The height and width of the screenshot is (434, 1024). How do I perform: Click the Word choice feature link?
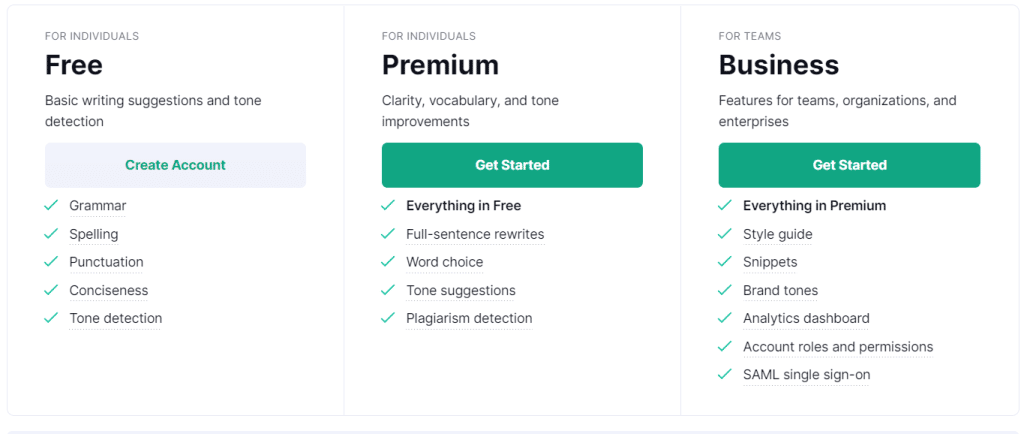(x=444, y=262)
